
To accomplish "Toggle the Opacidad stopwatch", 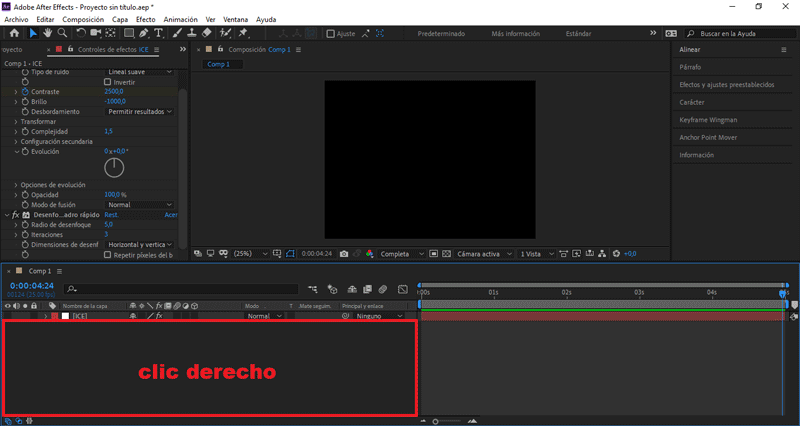I will click(25, 195).
